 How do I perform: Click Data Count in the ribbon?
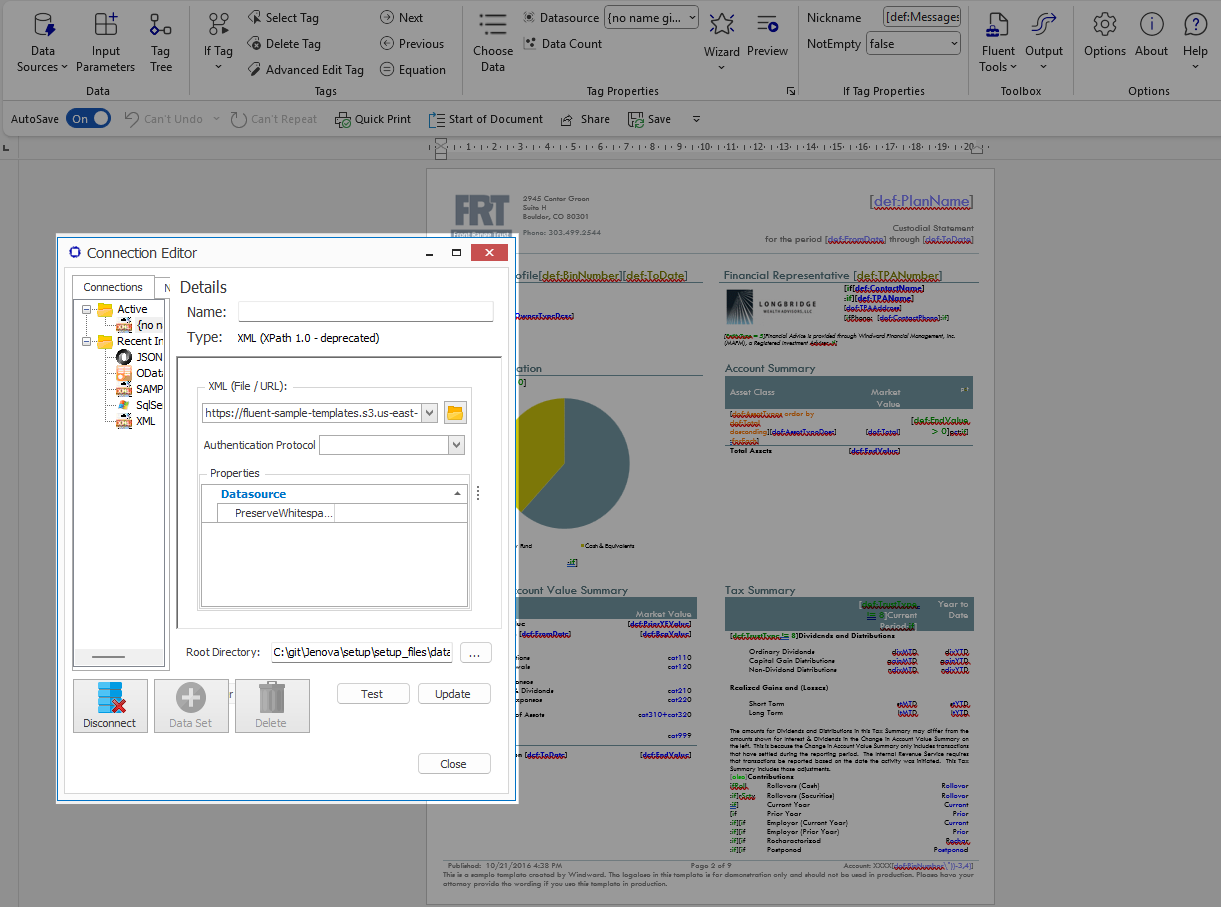563,44
